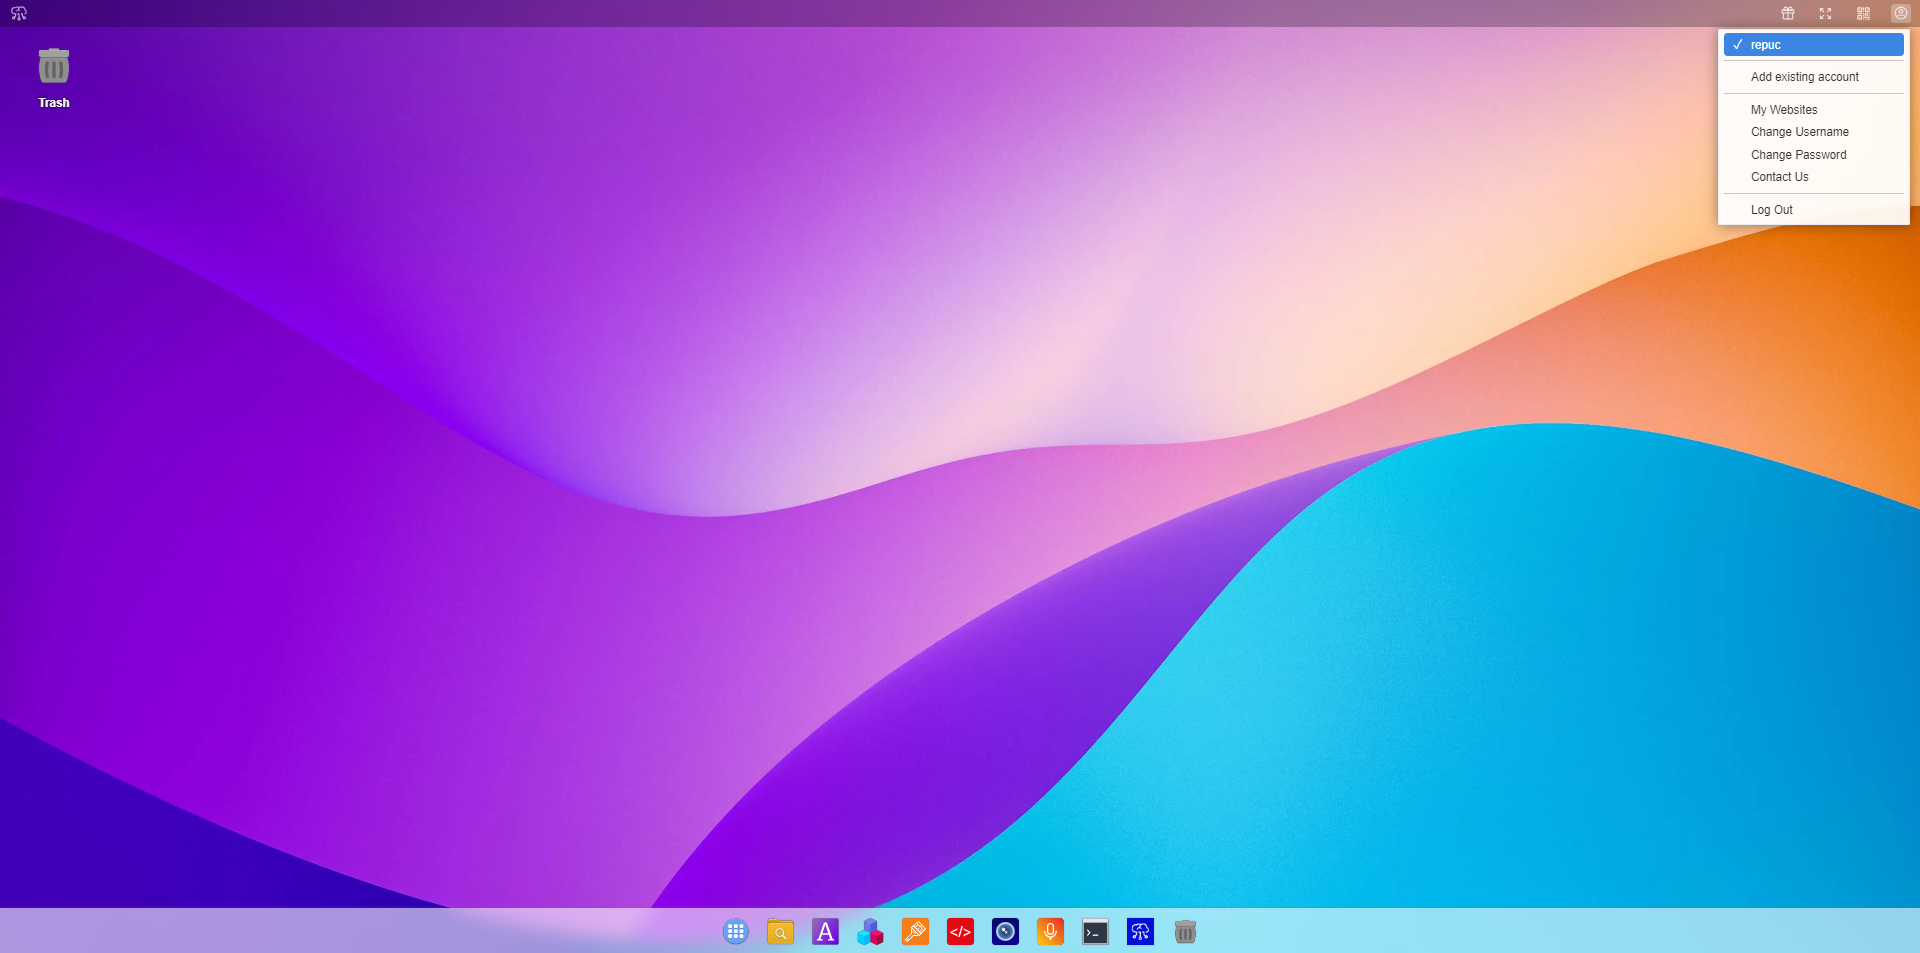Viewport: 1920px width, 953px height.
Task: Launch the Terminal app in dock
Action: pos(1095,932)
